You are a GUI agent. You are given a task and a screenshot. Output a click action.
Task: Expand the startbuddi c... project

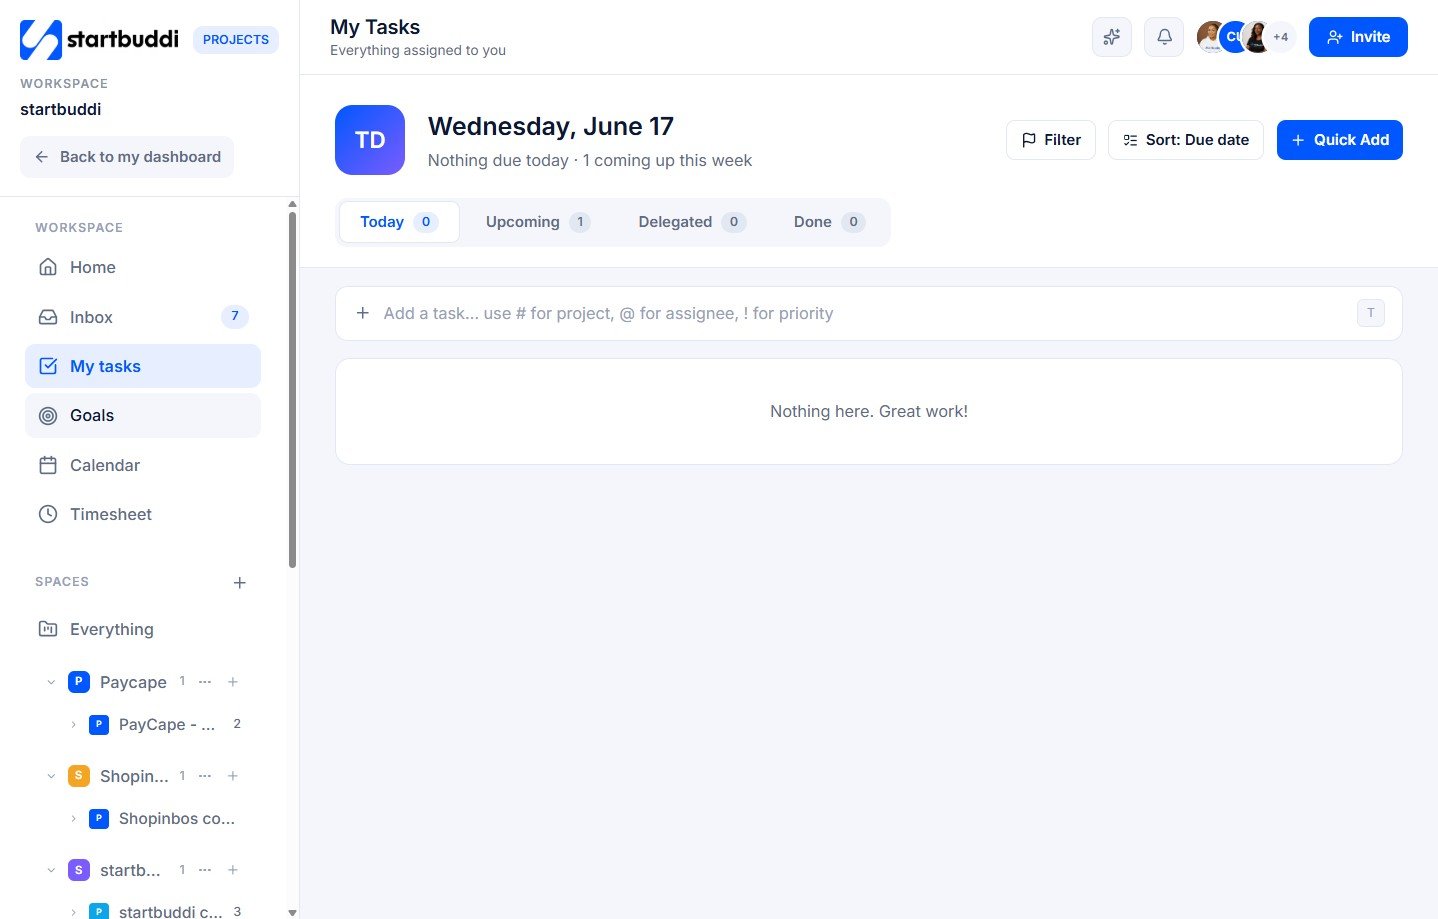click(x=73, y=912)
